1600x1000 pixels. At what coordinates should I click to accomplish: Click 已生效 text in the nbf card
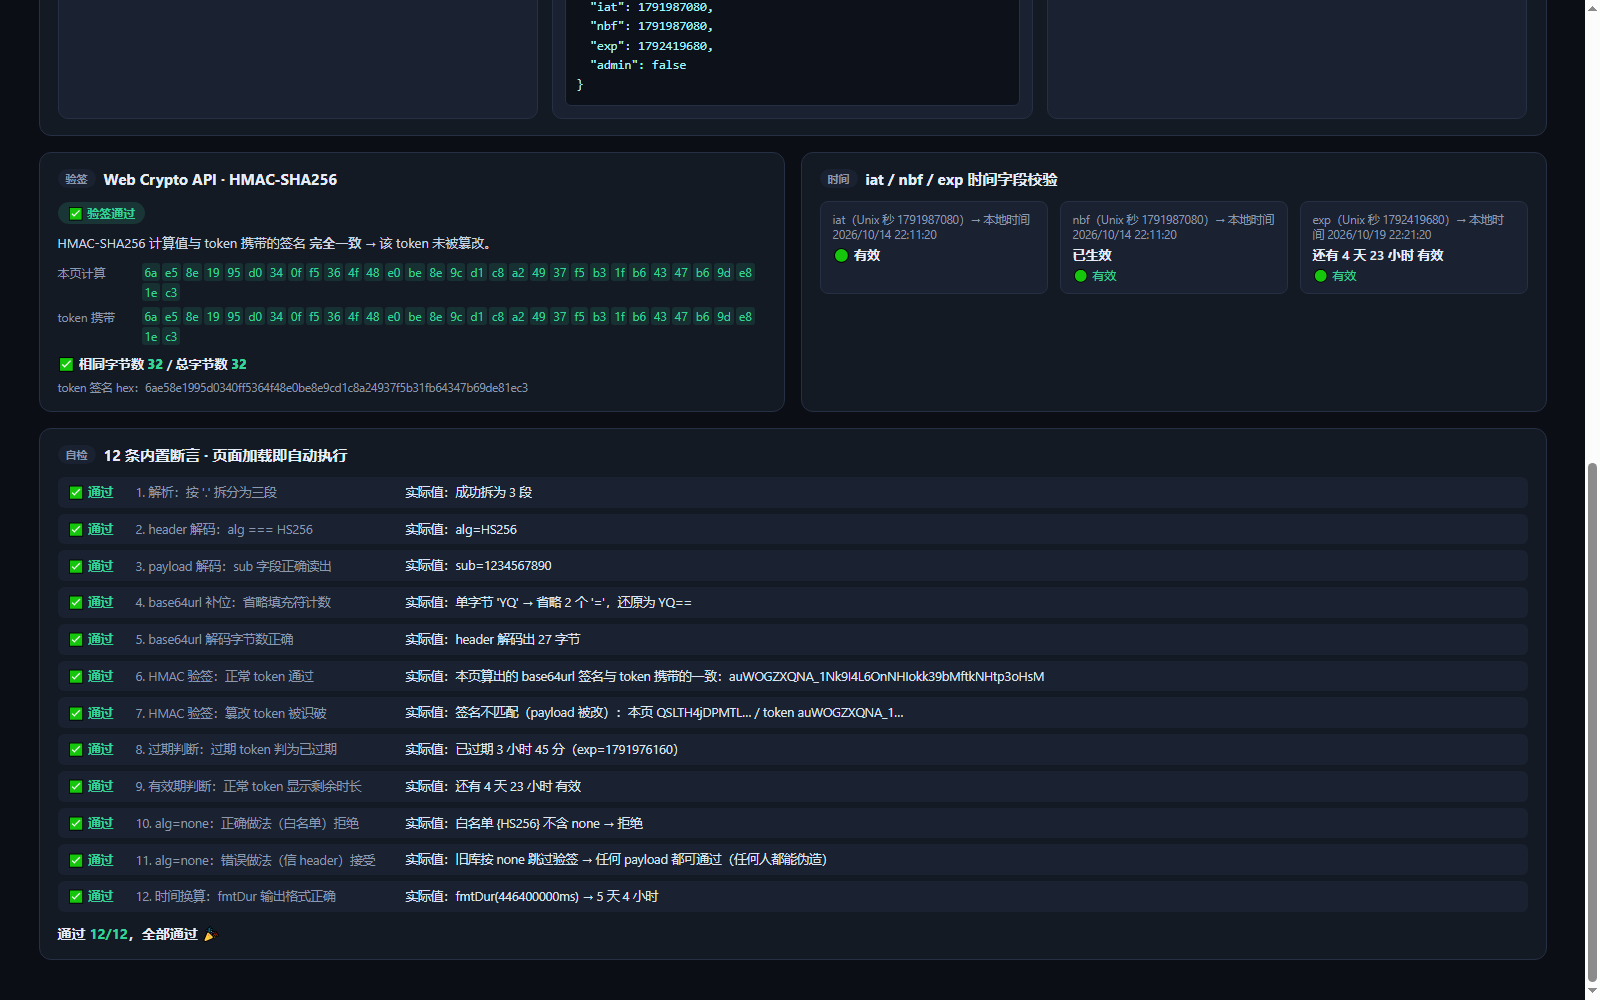1092,256
